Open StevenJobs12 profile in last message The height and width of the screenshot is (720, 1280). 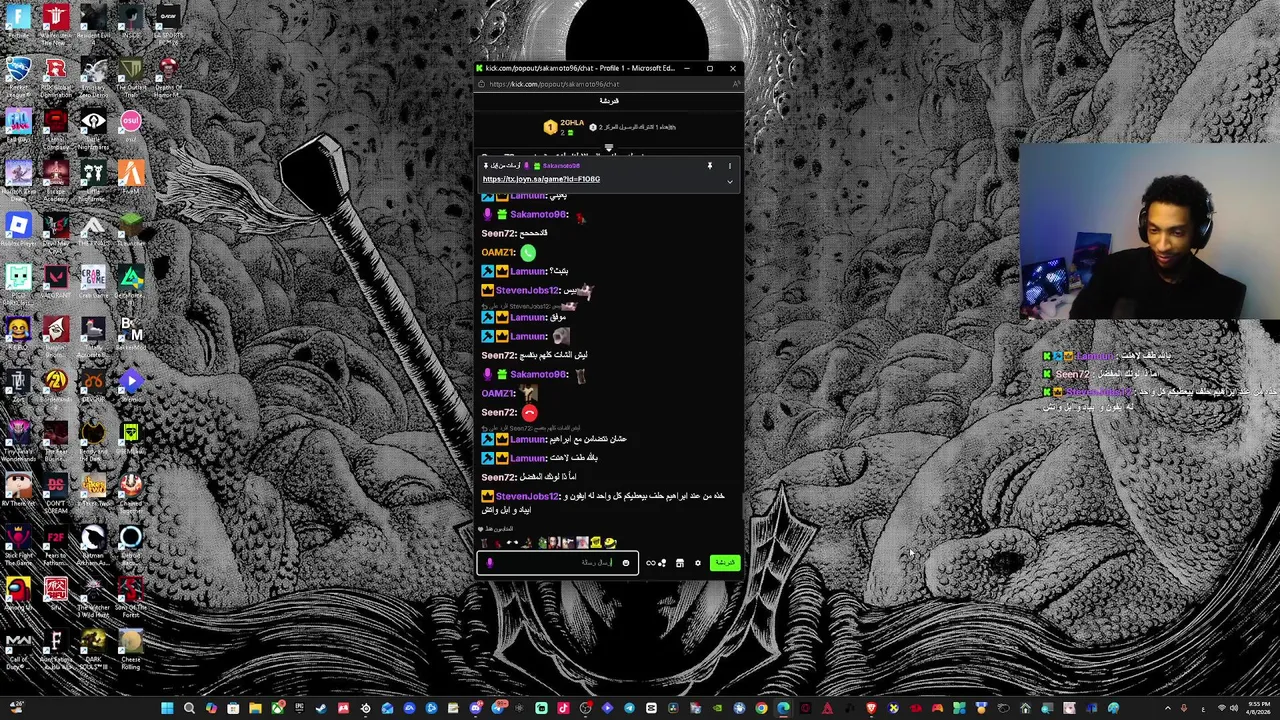[x=527, y=497]
